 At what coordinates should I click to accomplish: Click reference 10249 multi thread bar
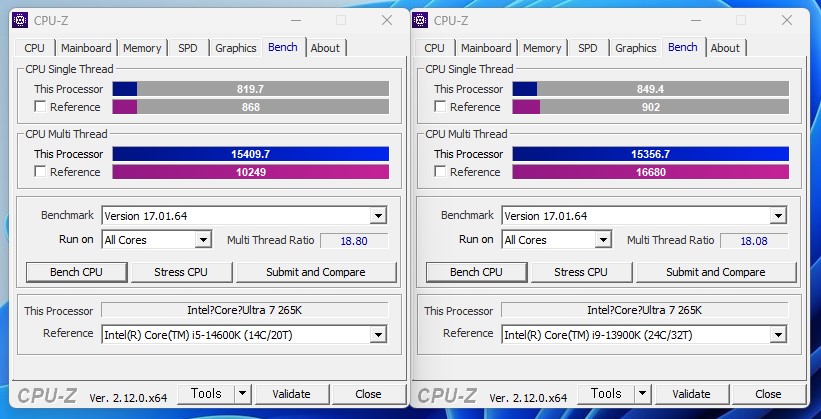(x=251, y=172)
